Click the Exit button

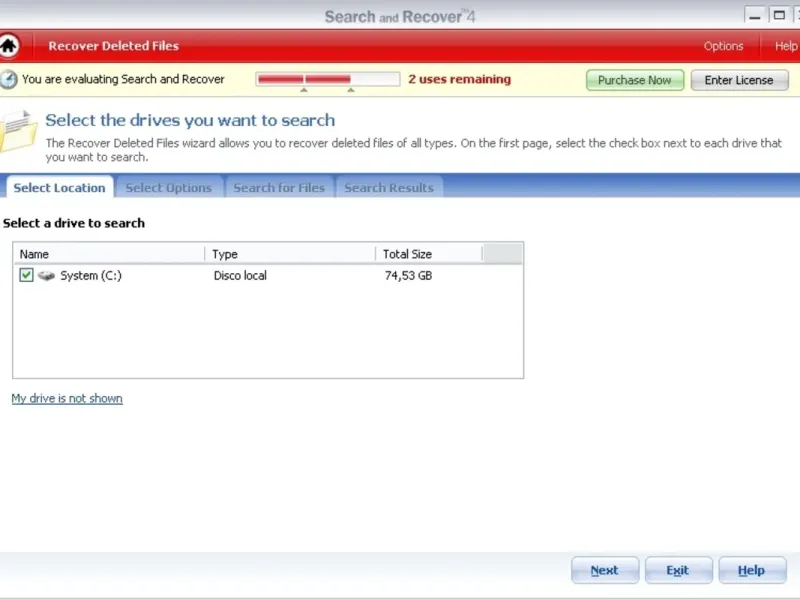point(678,570)
